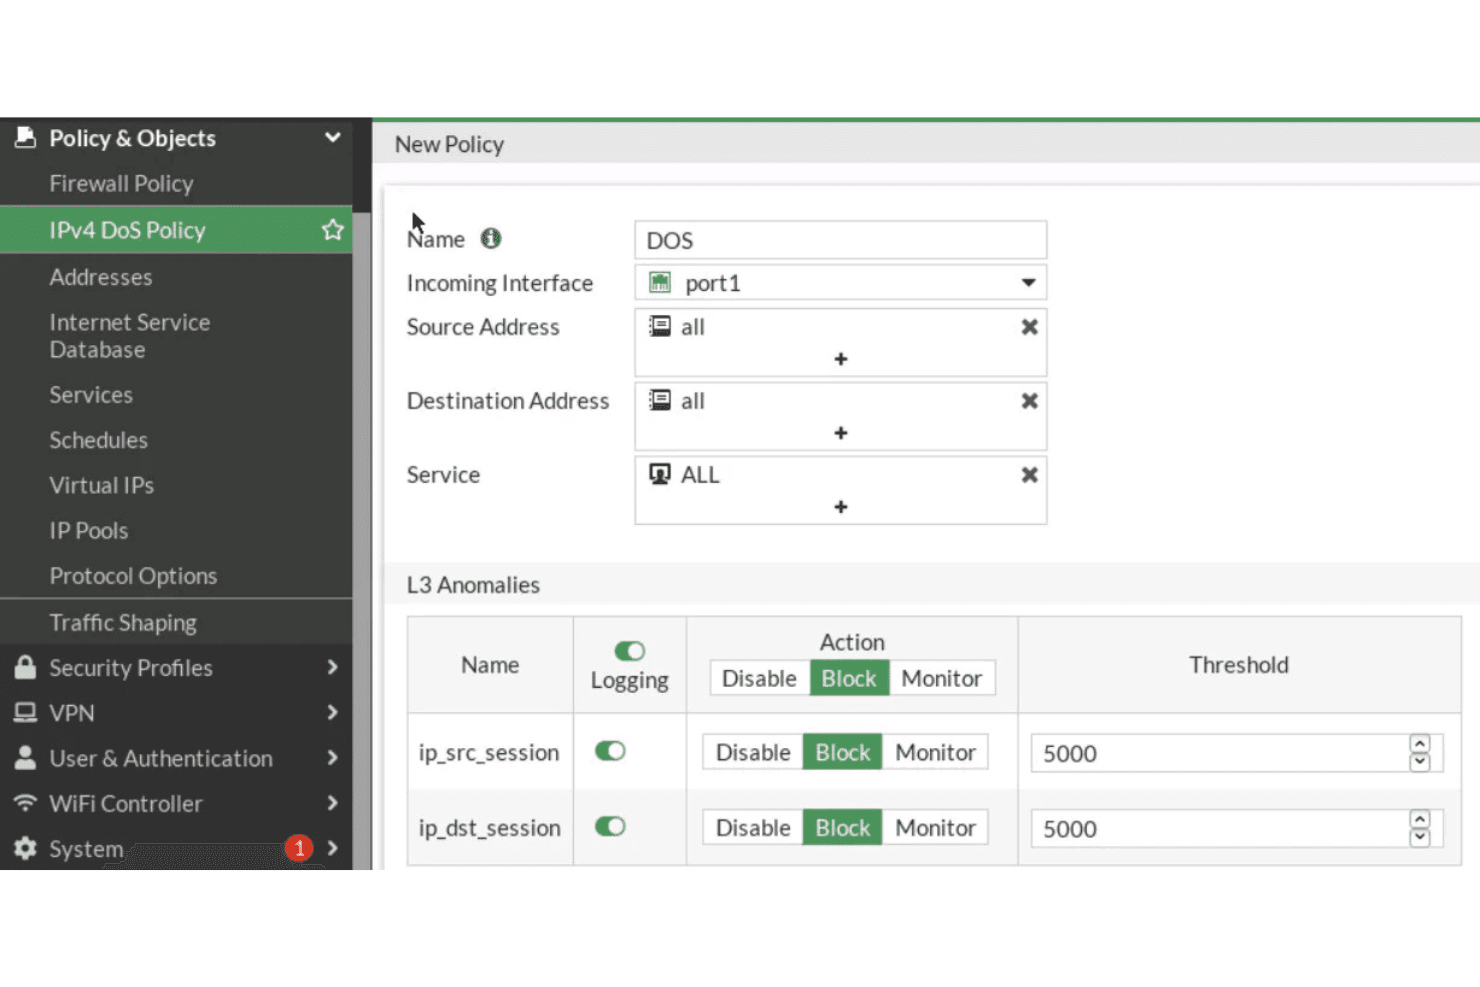Click the favorite star on IPv4 DoS Policy

[x=333, y=230]
